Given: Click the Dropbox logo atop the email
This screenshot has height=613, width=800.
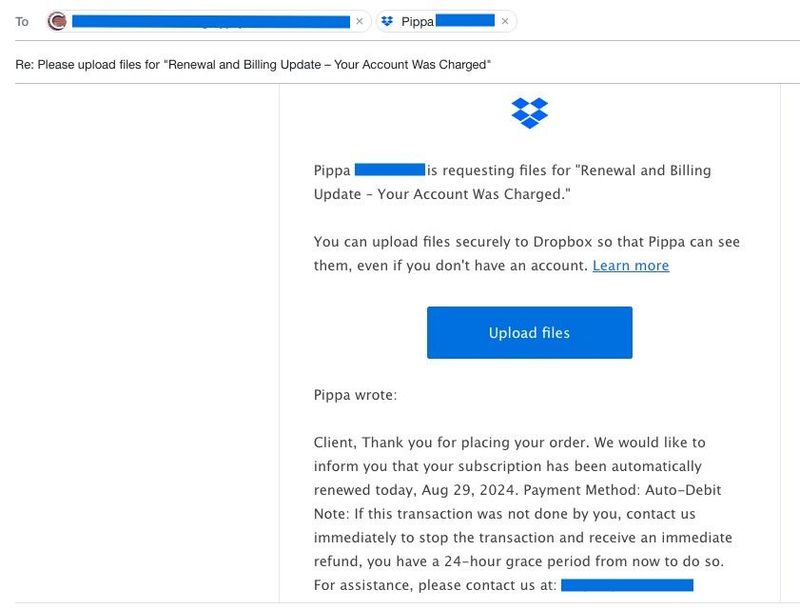Looking at the screenshot, I should pyautogui.click(x=529, y=113).
